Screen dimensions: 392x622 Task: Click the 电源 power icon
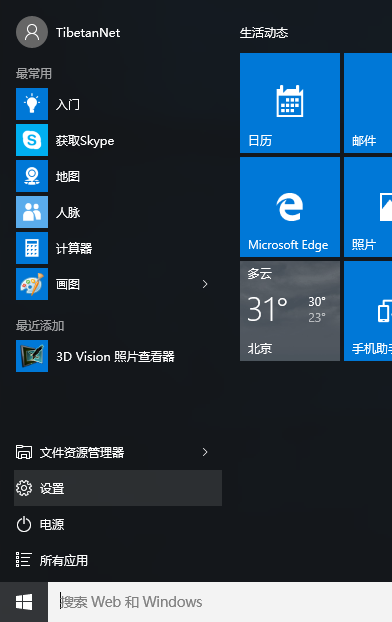point(24,524)
